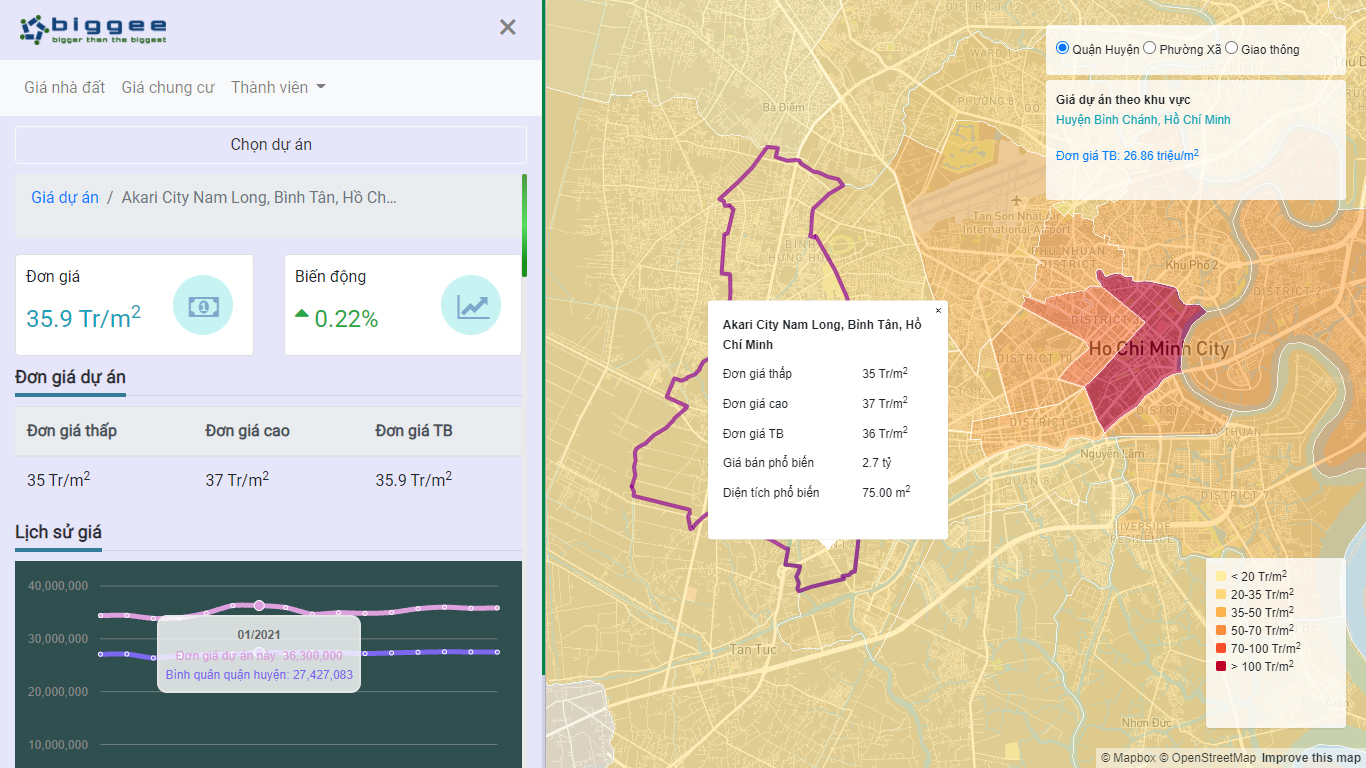
Task: Open Huyện Bình Chánh, Hồ Chí Minh link
Action: coord(1143,120)
